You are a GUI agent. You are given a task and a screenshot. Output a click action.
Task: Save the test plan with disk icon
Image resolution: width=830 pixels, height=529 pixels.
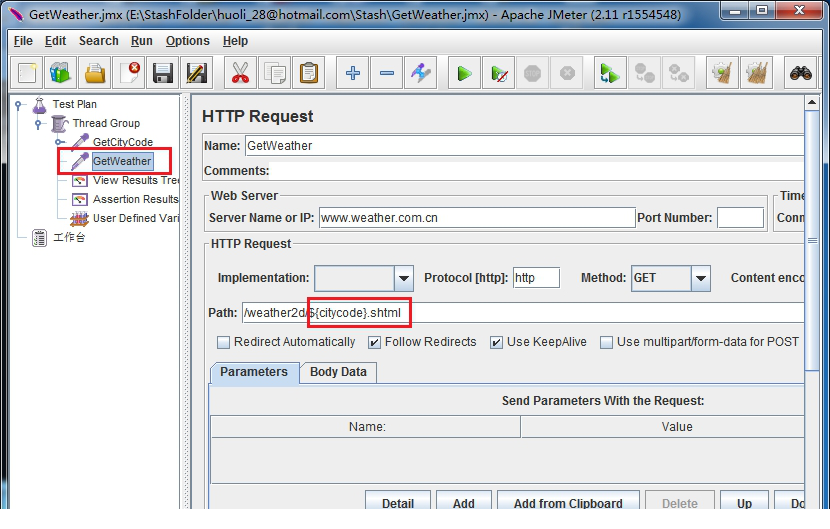tap(163, 73)
